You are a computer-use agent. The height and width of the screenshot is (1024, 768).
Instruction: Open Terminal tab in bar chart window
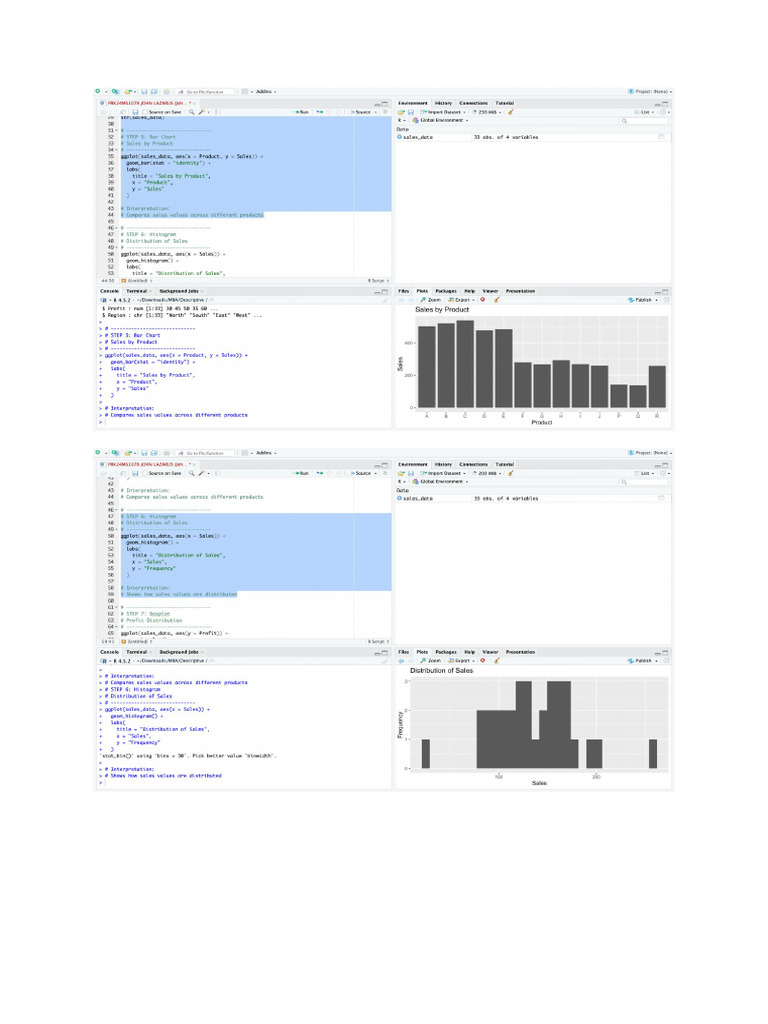[136, 291]
